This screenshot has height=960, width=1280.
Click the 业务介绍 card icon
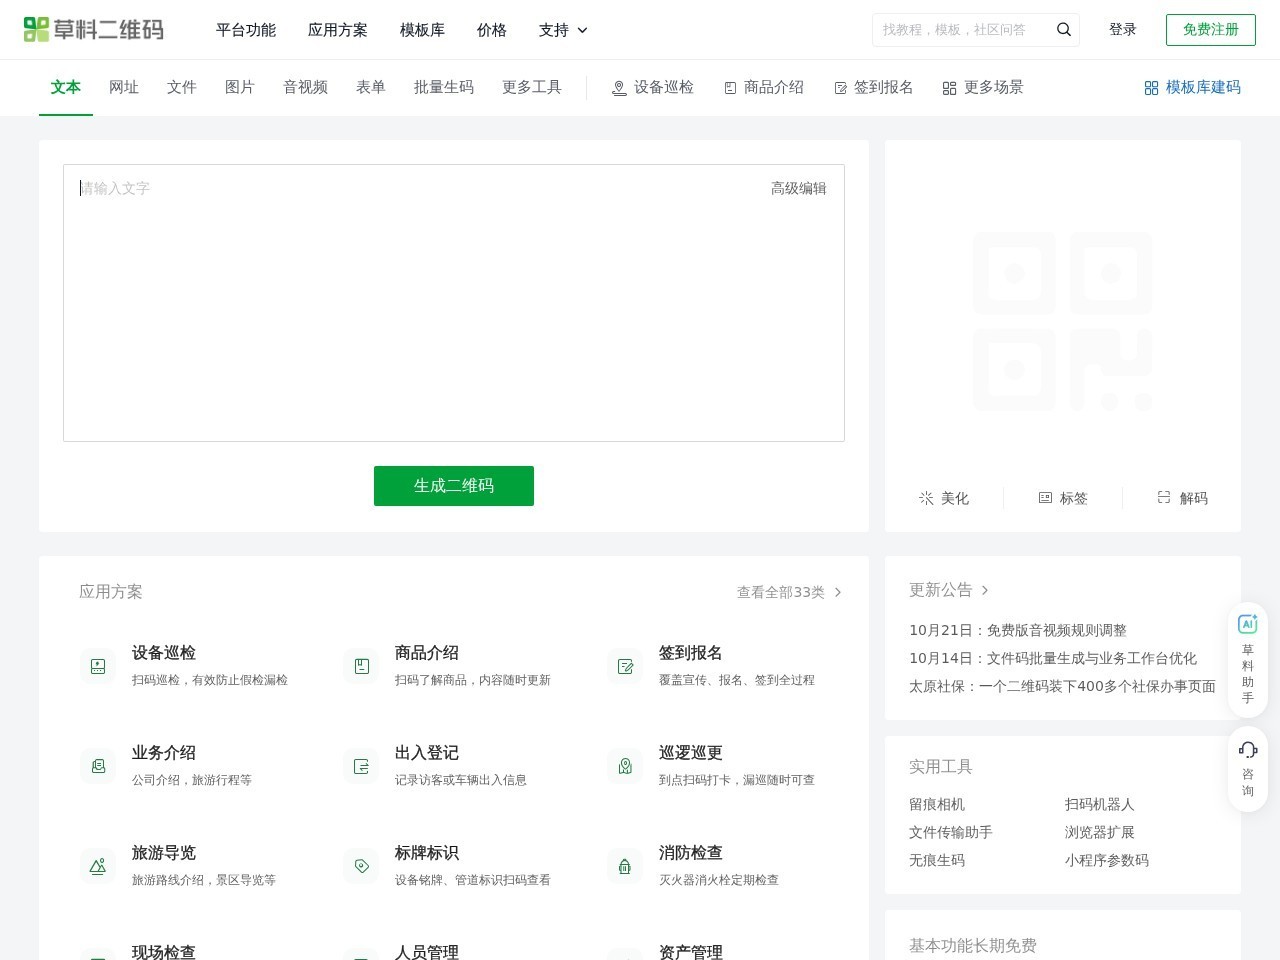(98, 766)
